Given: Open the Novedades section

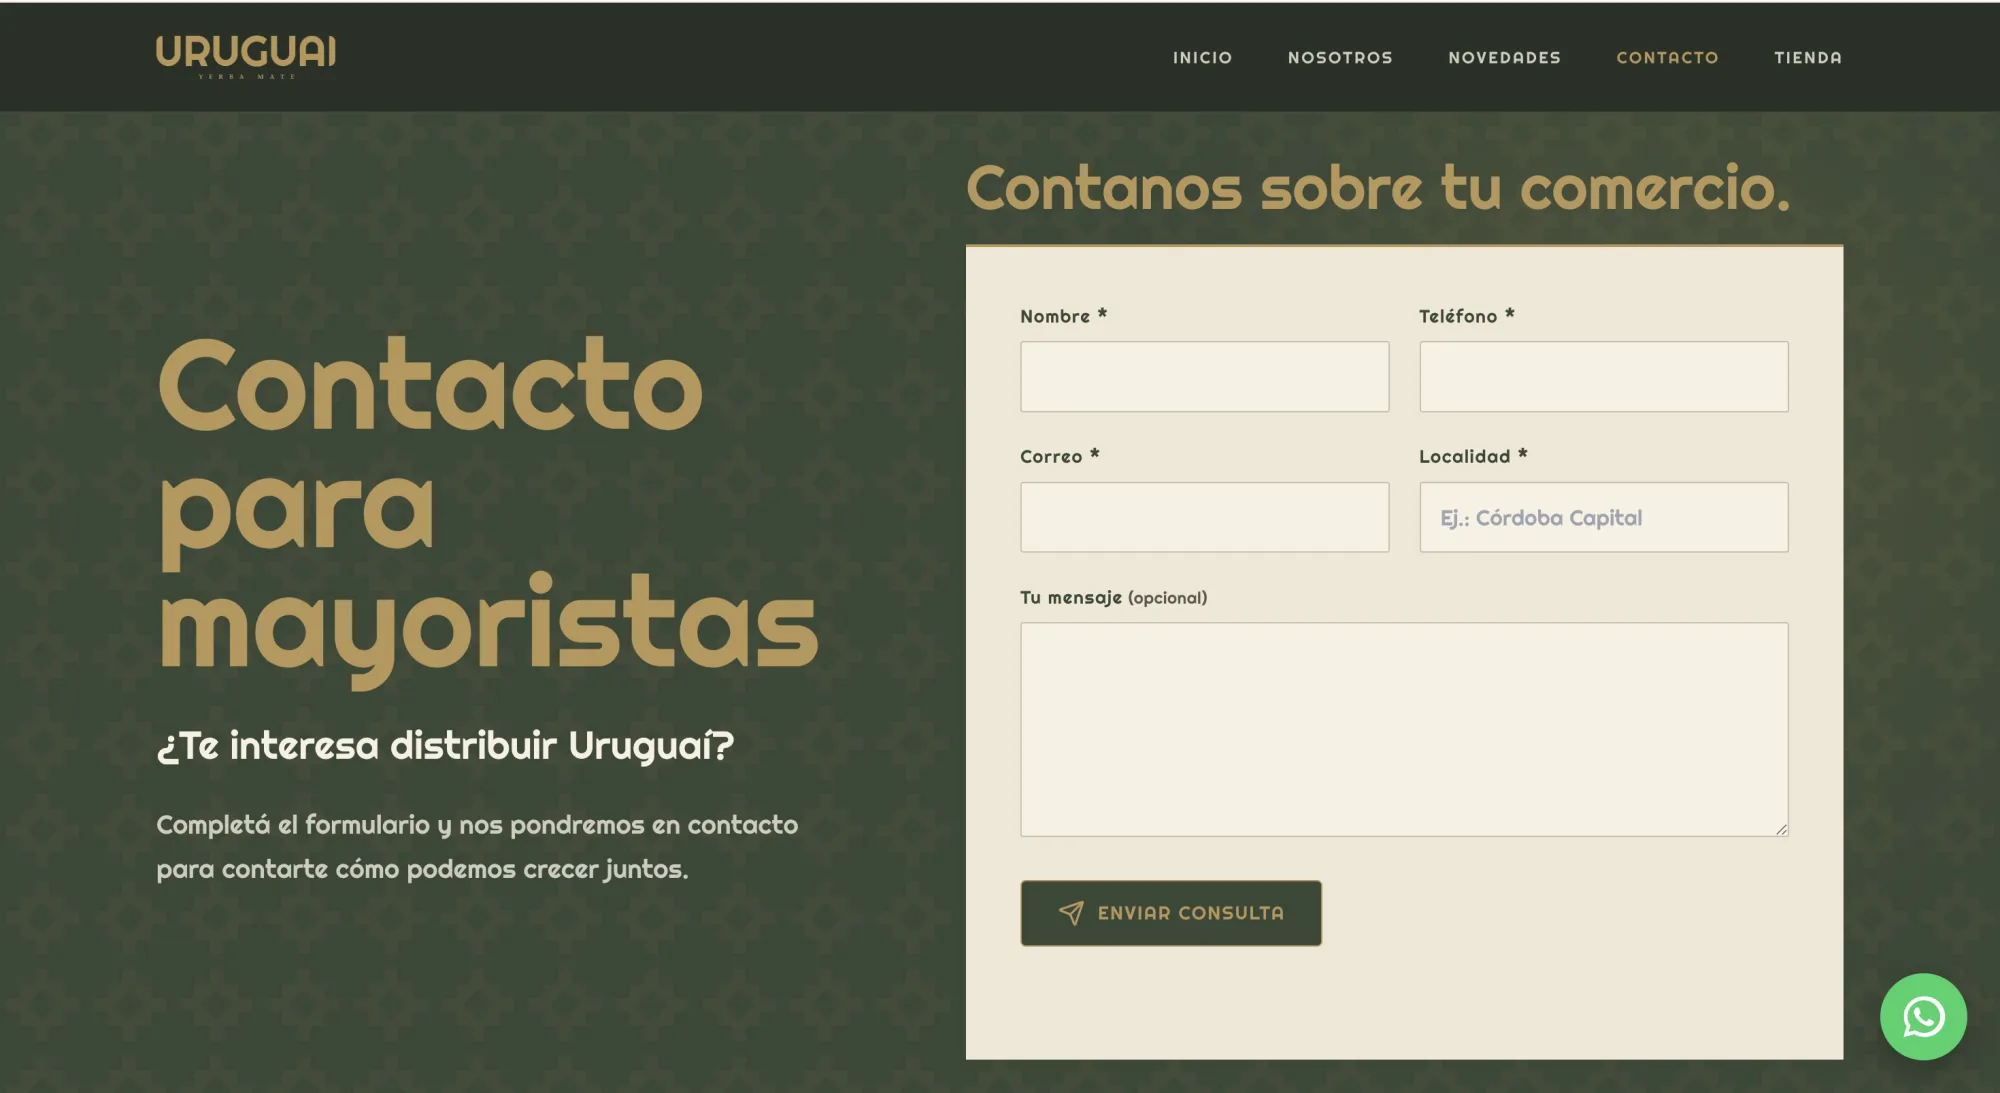Looking at the screenshot, I should (1504, 57).
